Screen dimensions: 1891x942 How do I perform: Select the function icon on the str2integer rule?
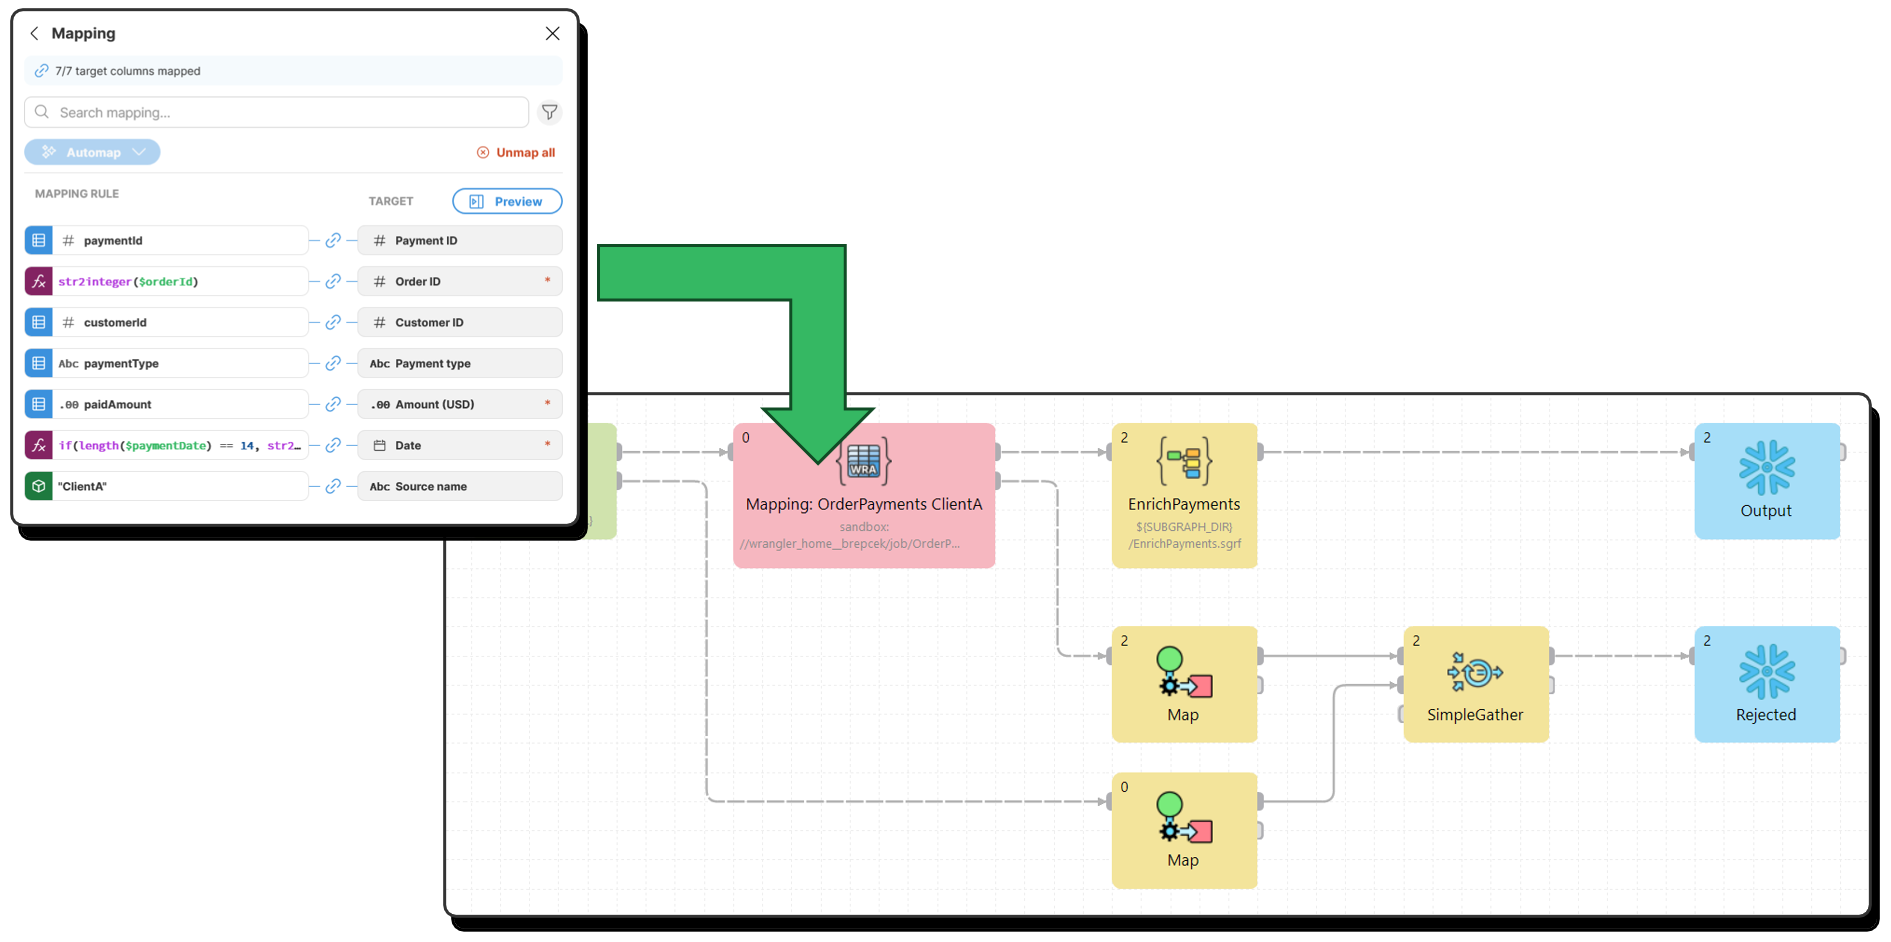(x=38, y=281)
